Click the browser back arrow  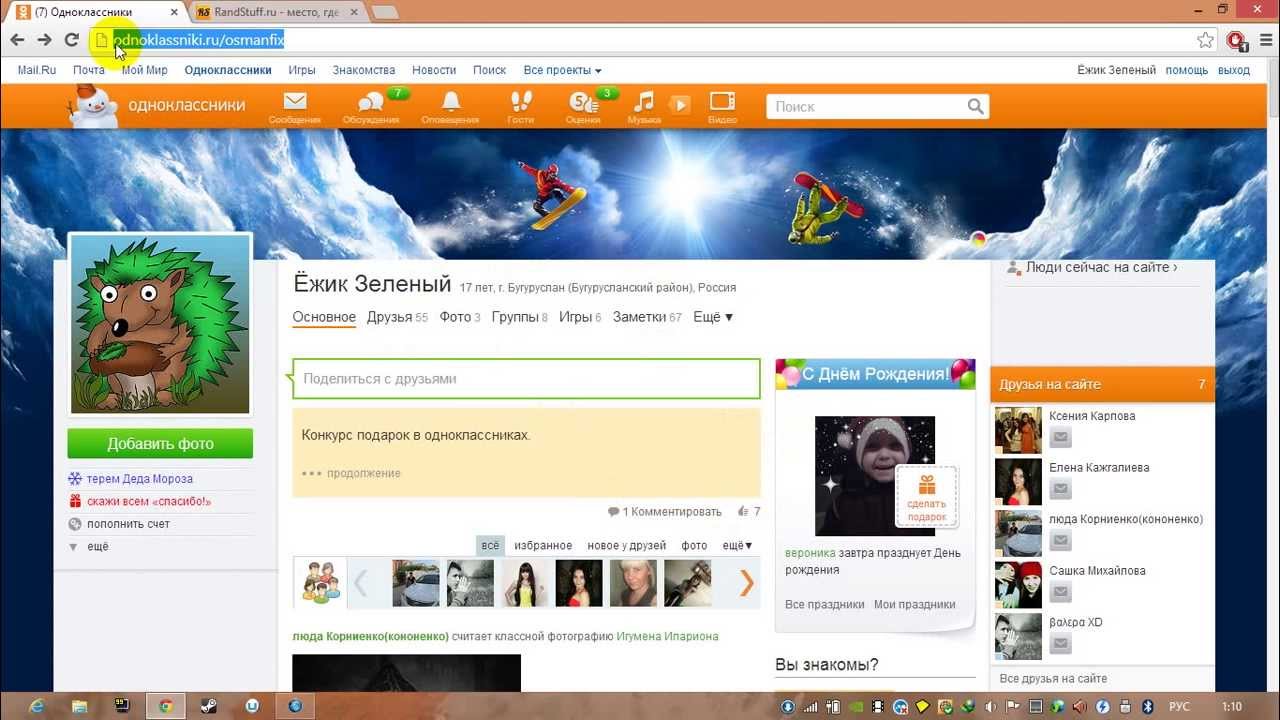pyautogui.click(x=17, y=40)
